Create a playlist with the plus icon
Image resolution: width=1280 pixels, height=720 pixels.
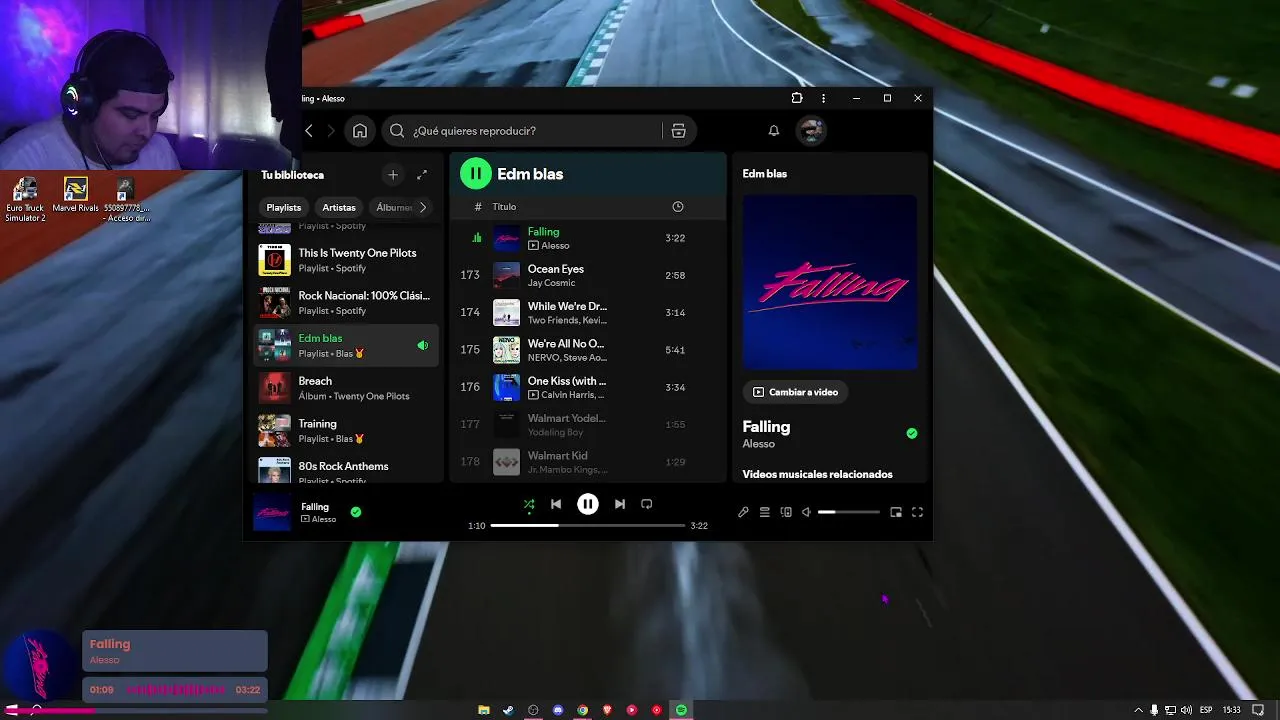(x=393, y=175)
